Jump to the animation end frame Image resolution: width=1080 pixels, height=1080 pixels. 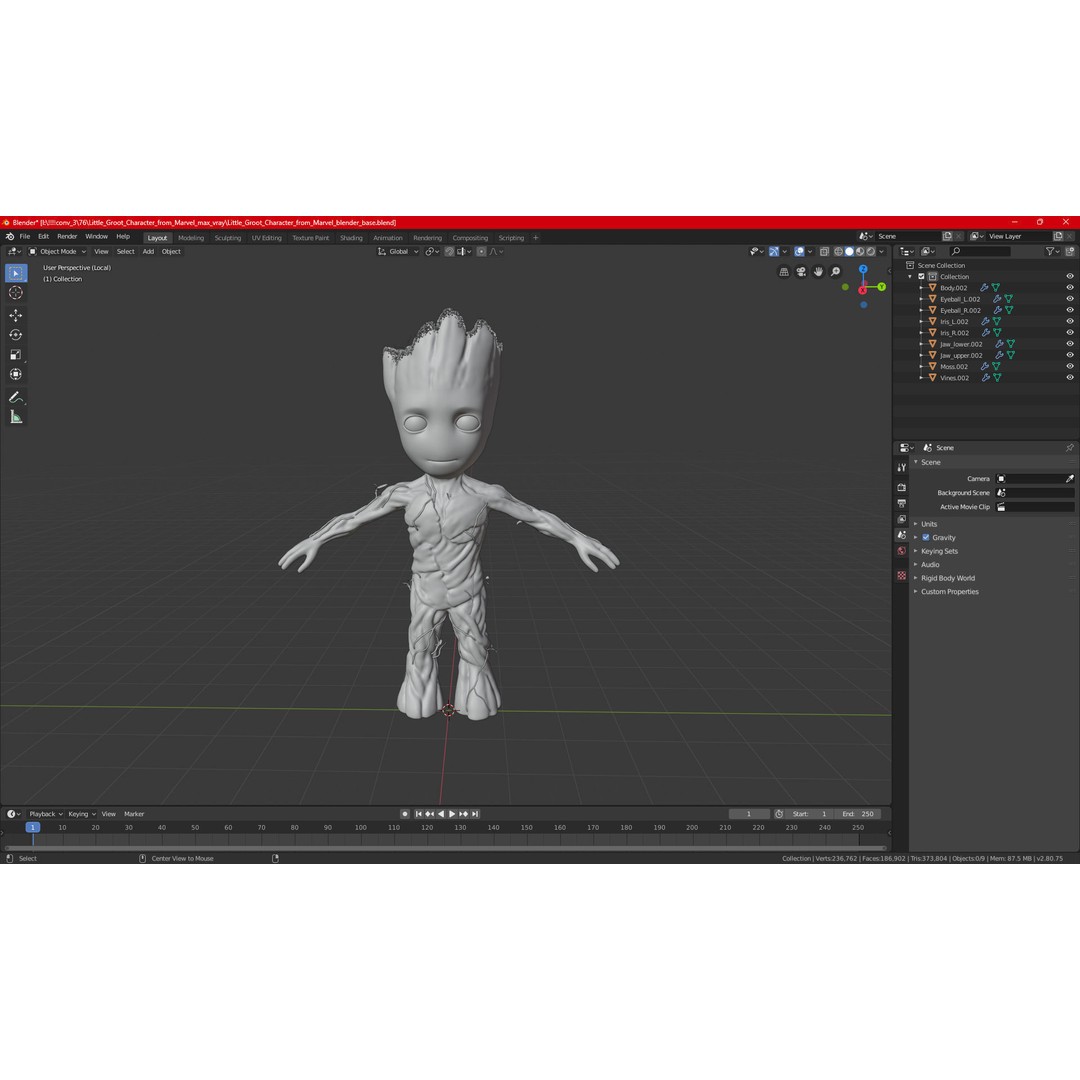coord(475,814)
